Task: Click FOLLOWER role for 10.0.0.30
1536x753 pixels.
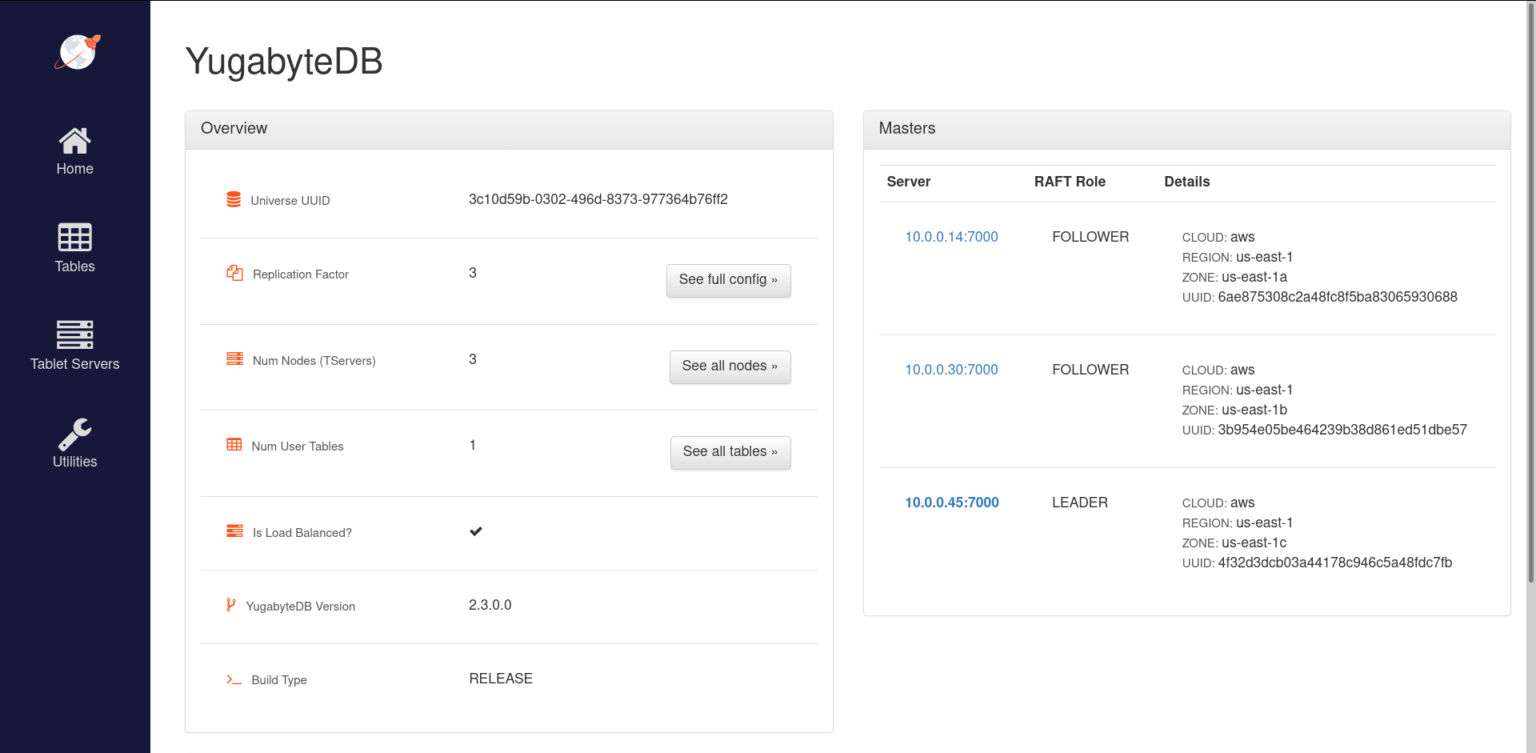Action: (x=1090, y=369)
